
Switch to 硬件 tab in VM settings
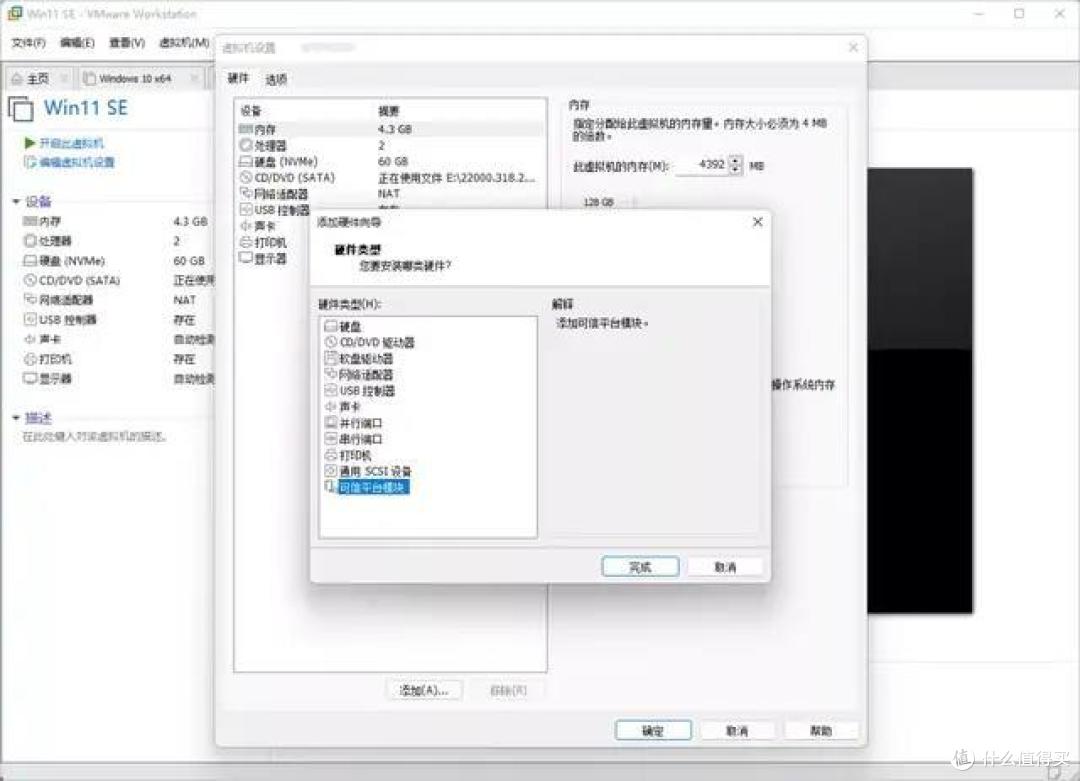tap(238, 79)
